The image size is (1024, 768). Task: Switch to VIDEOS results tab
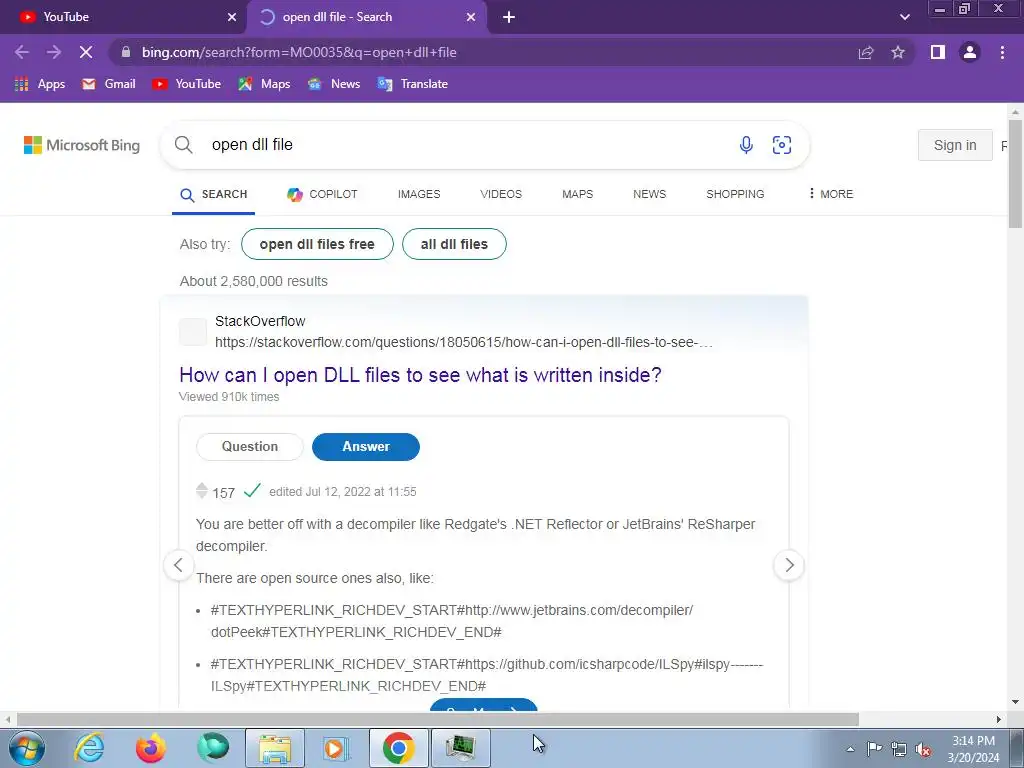[501, 194]
